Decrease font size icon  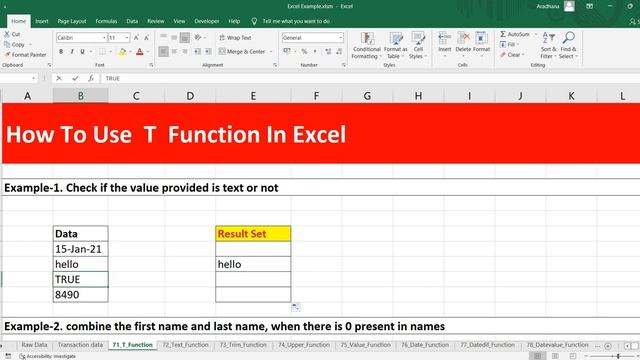click(147, 38)
